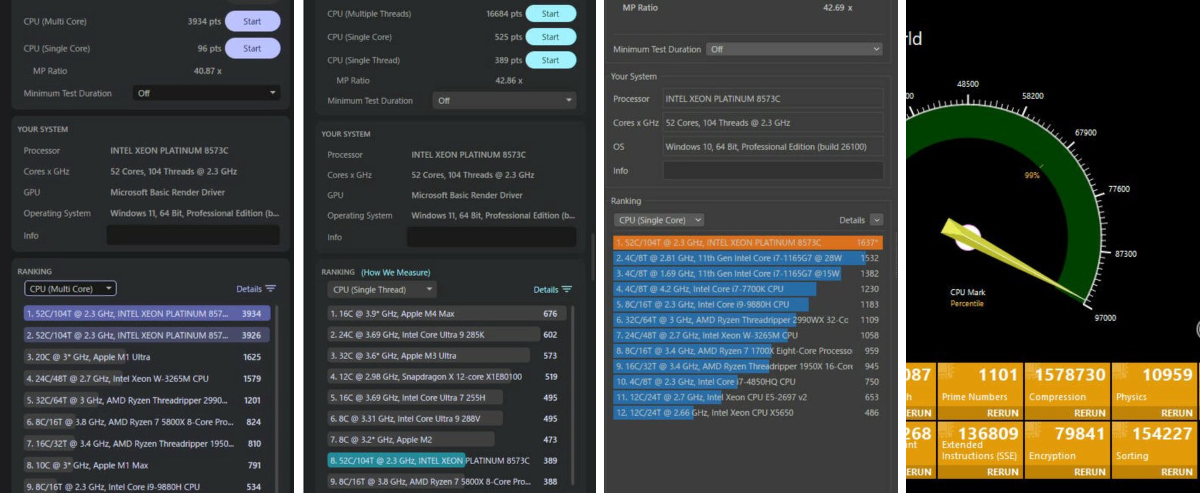The height and width of the screenshot is (493, 1200).
Task: Select Ryzen 7 1700X row scoring 959
Action: click(x=749, y=351)
